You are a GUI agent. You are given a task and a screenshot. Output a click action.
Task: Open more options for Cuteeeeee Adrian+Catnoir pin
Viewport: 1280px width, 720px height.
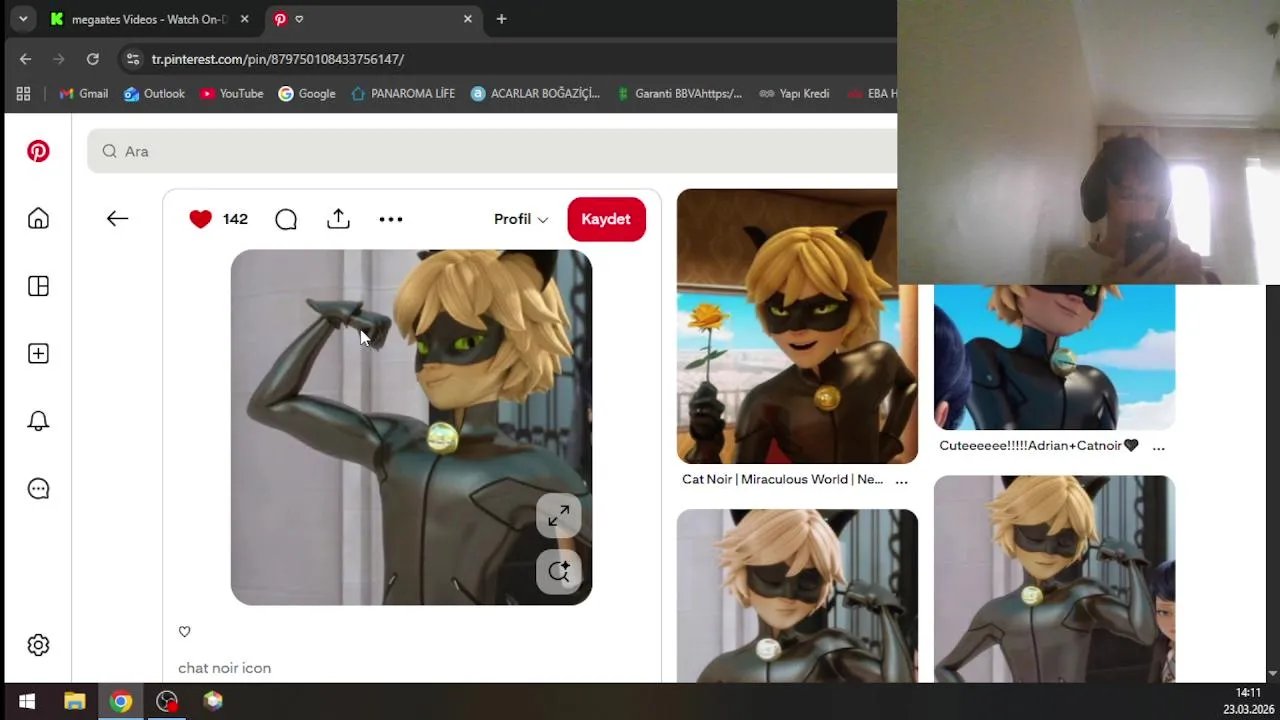[x=1158, y=447]
